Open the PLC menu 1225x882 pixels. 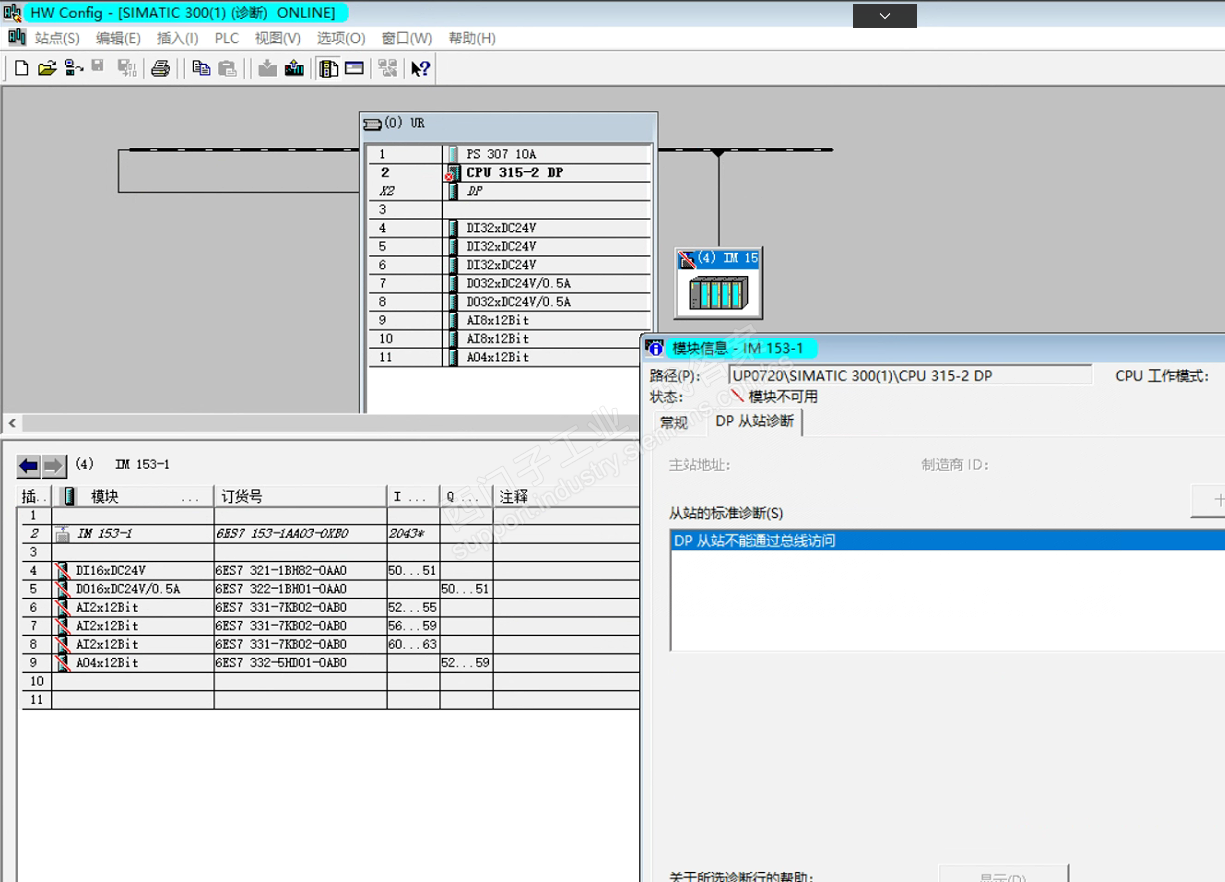227,38
